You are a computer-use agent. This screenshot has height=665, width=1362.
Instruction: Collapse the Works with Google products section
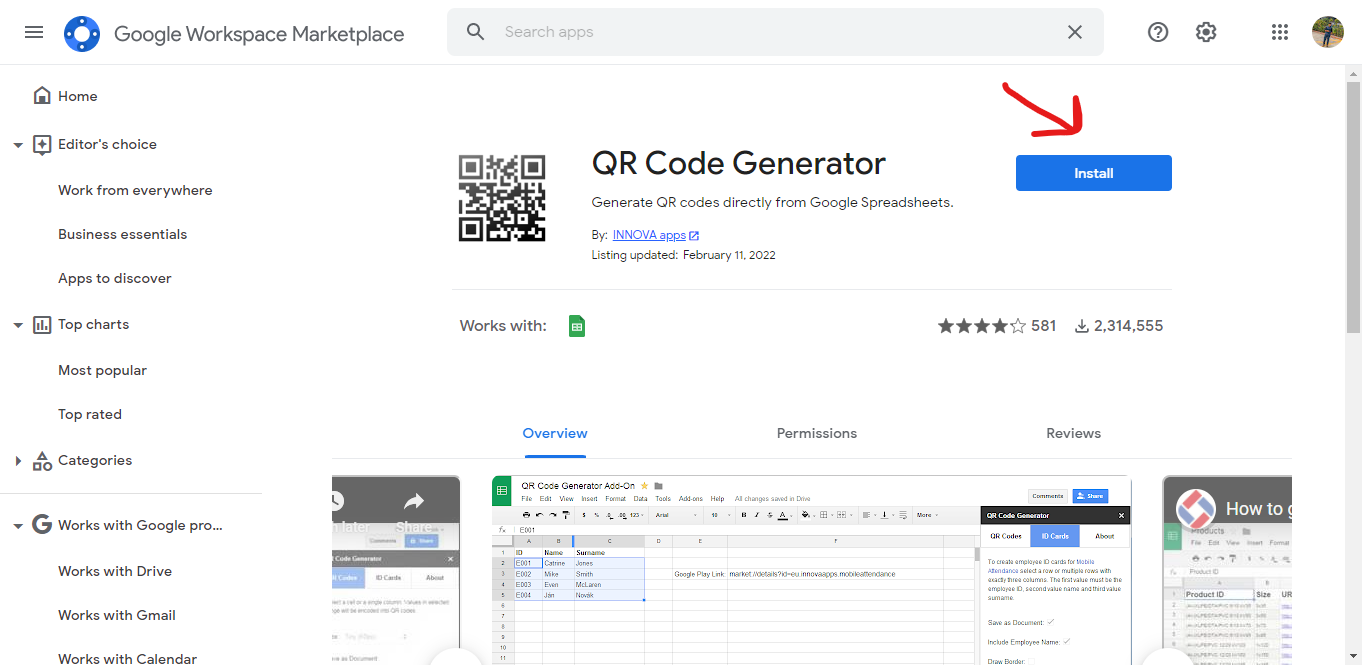(x=18, y=526)
